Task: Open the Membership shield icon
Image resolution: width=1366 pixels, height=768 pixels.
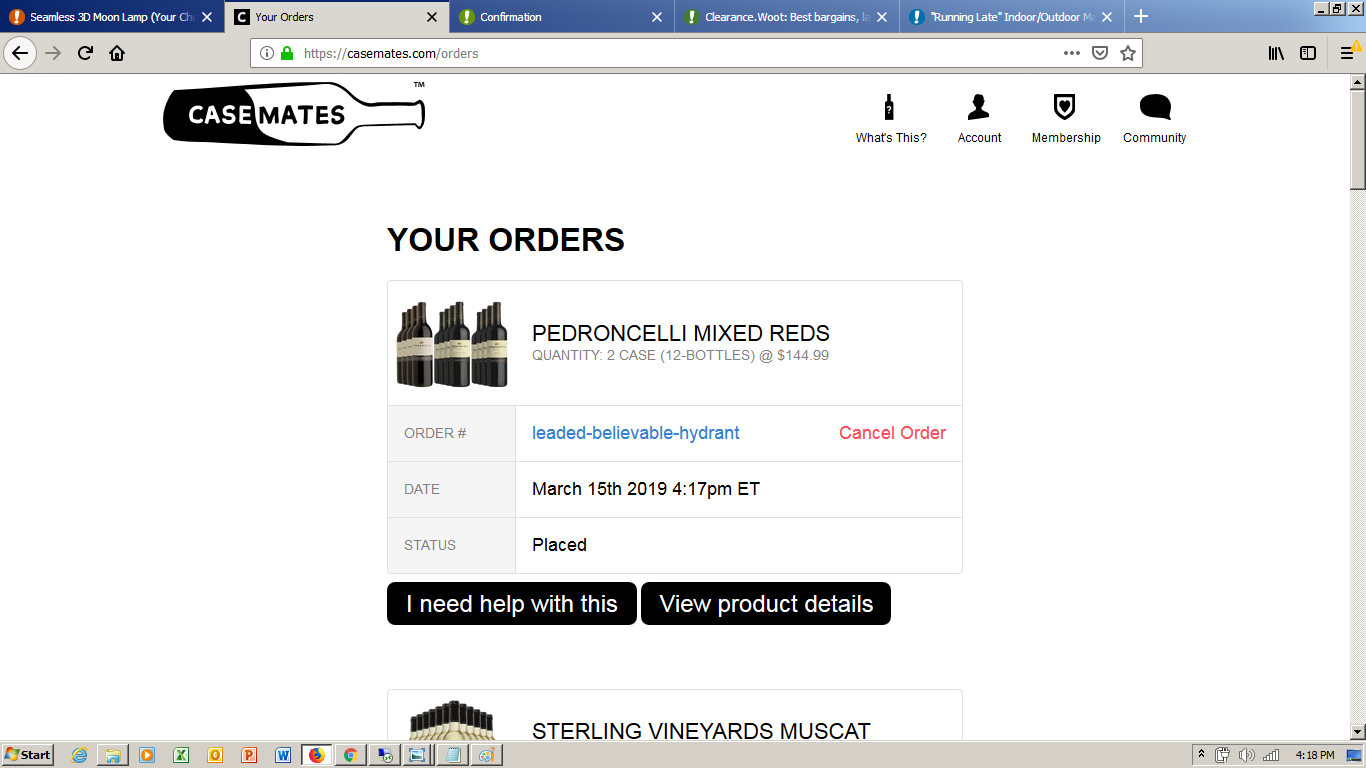Action: pos(1065,107)
